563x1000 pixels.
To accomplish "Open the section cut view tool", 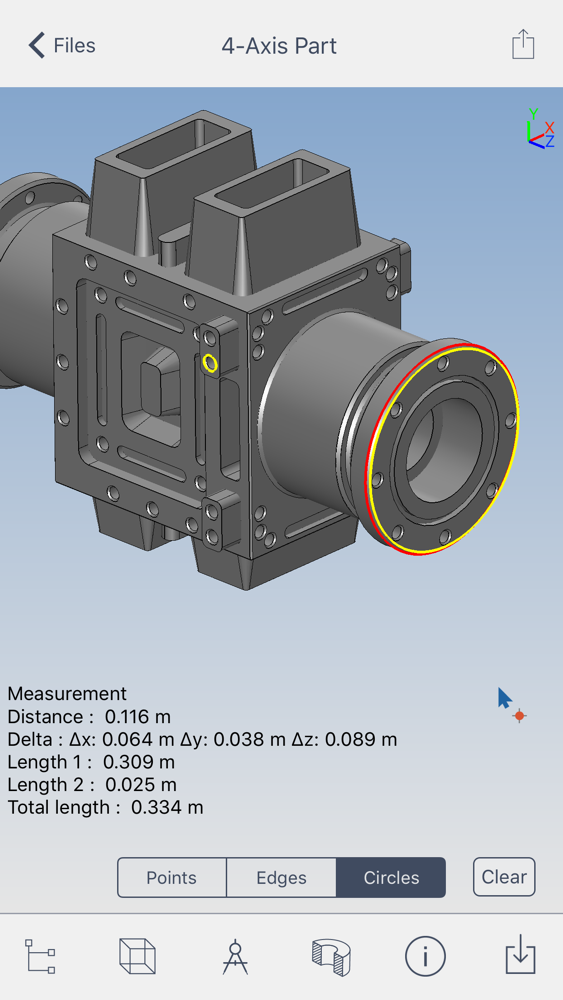I will coord(331,957).
